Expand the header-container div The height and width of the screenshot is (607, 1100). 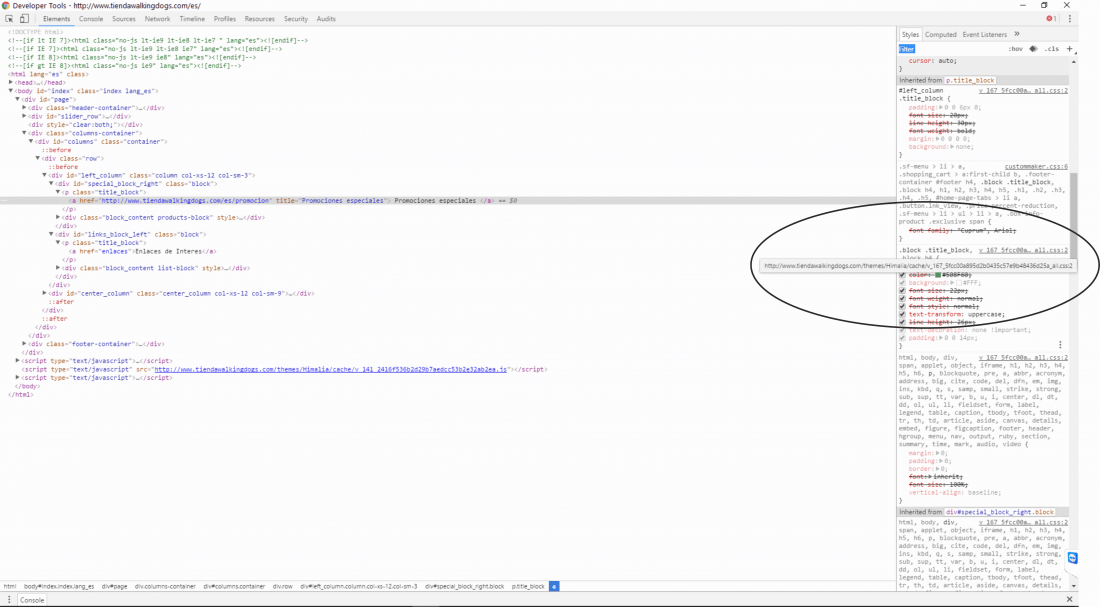click(x=25, y=107)
